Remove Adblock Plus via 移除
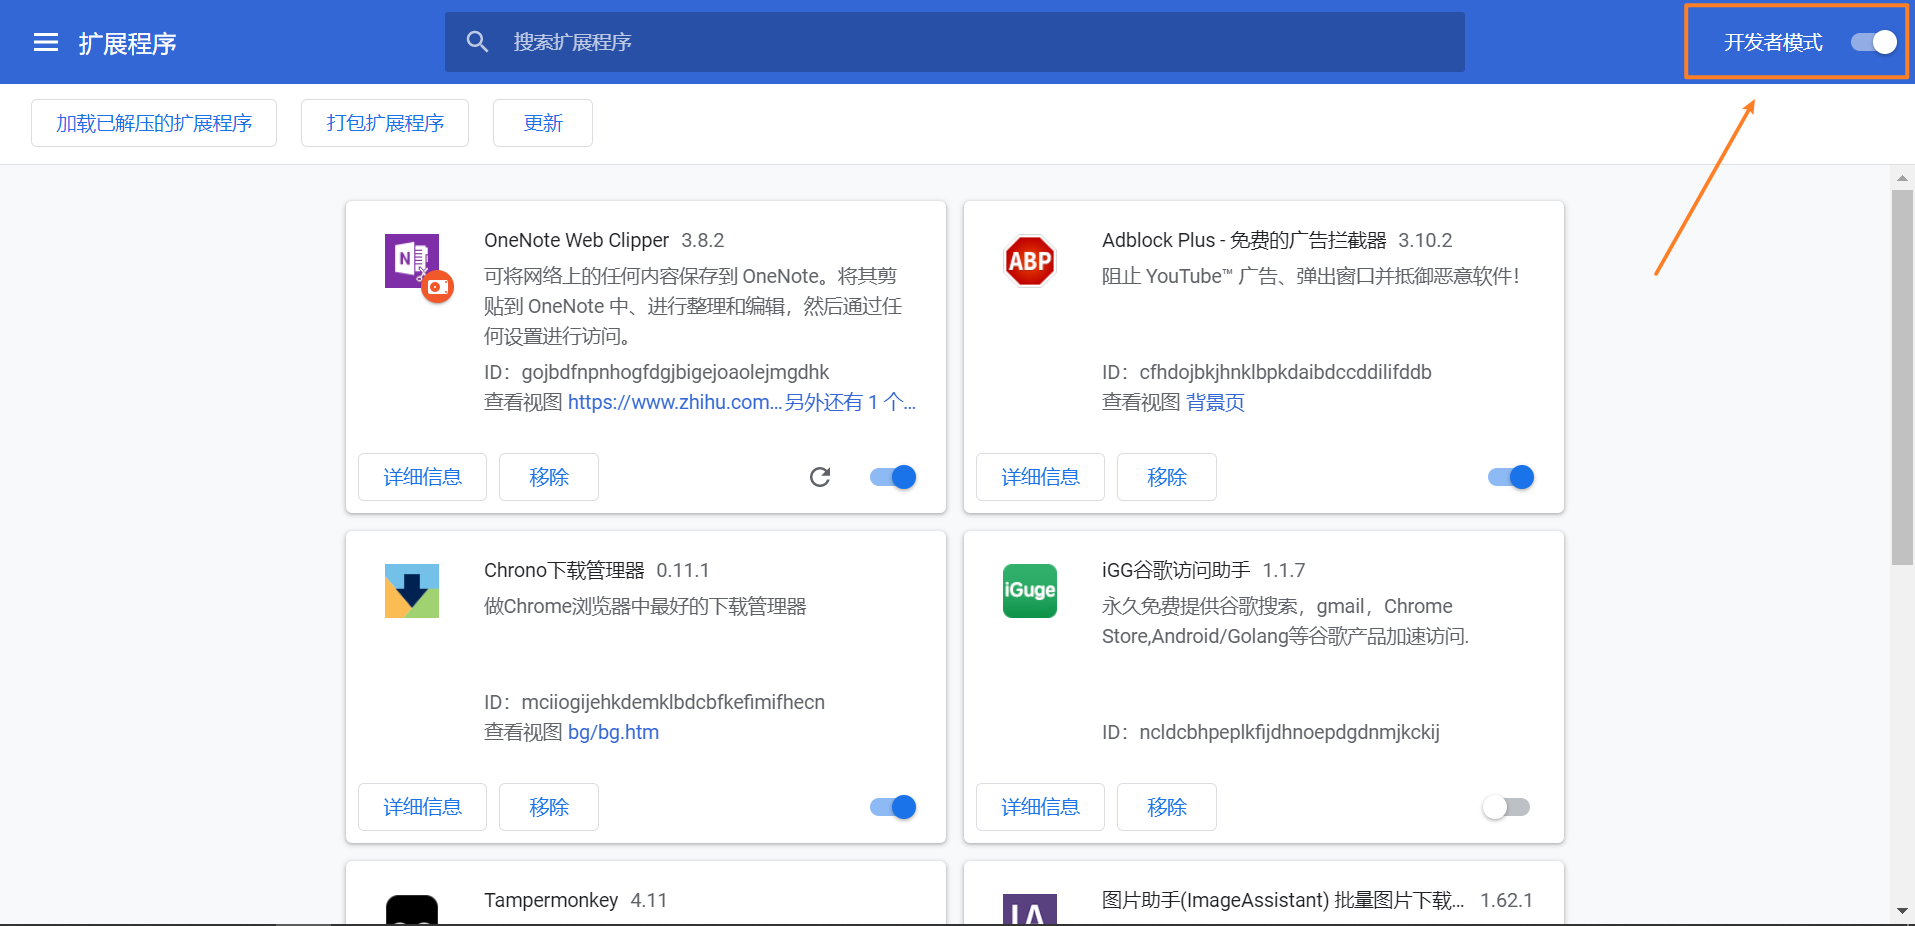 (x=1167, y=477)
